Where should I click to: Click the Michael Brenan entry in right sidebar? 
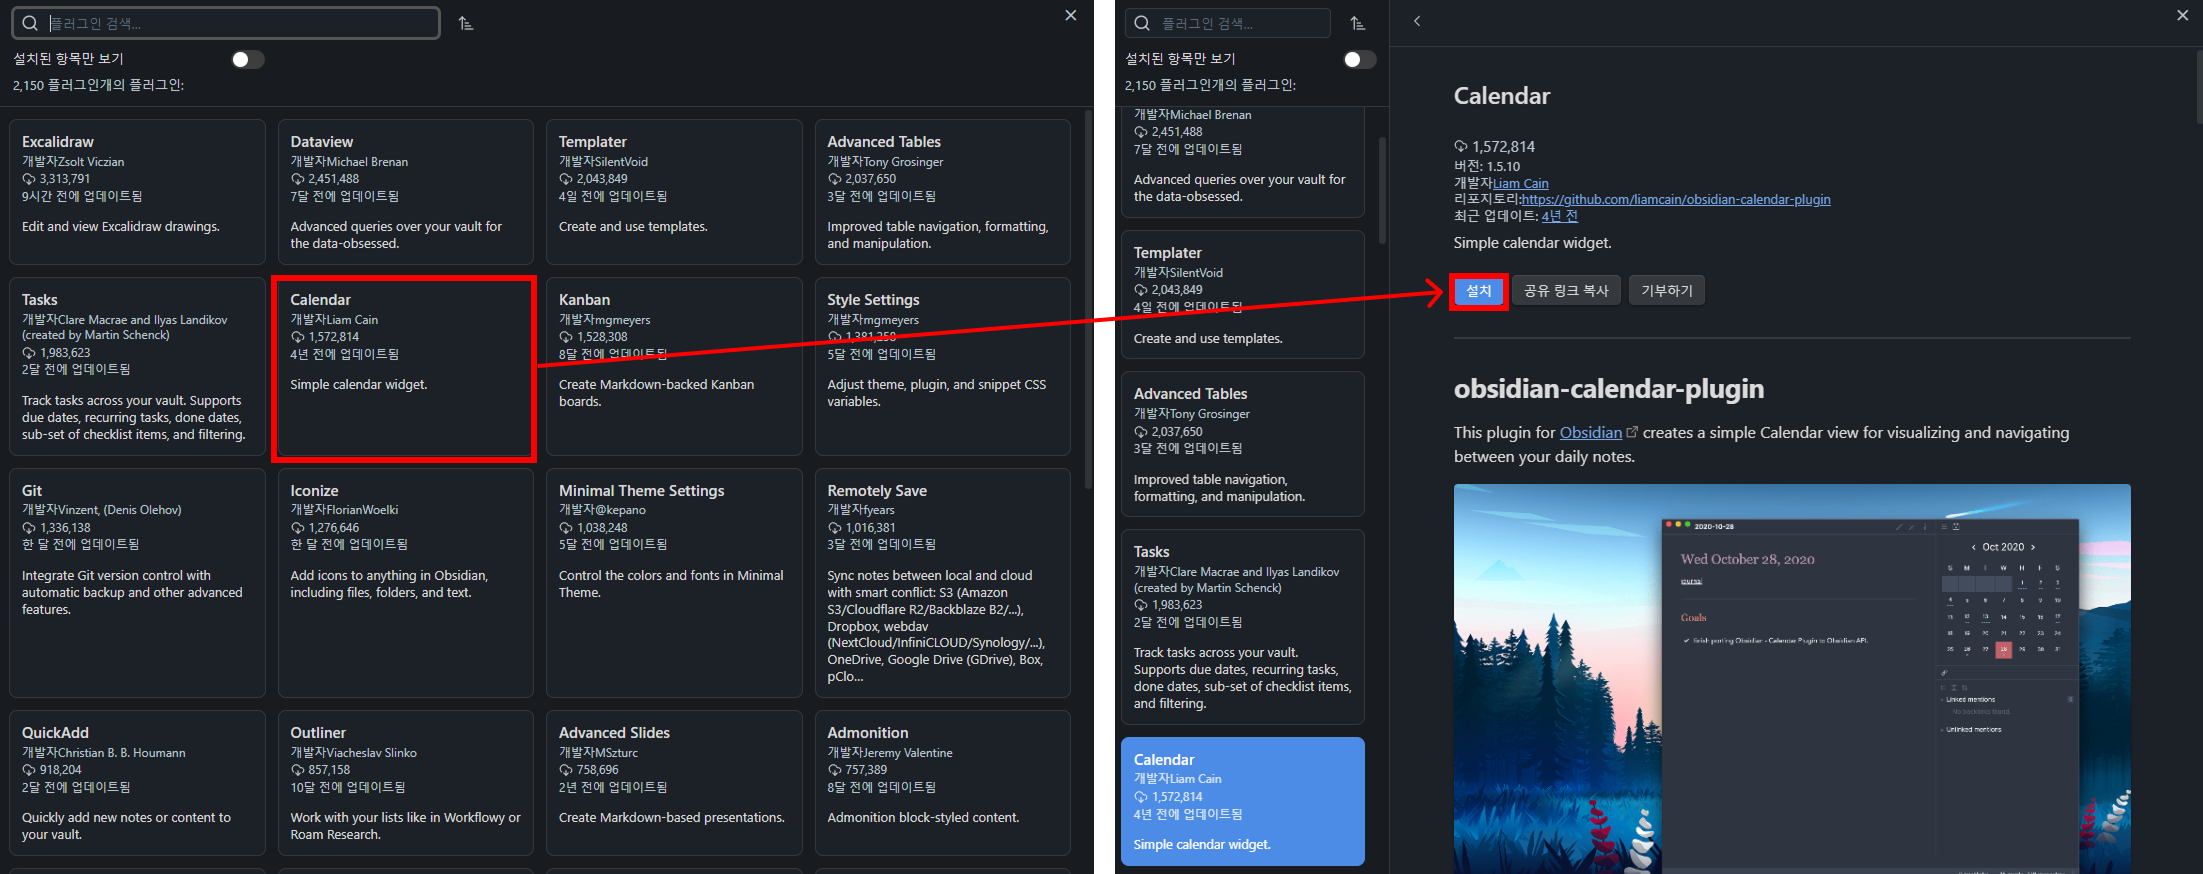click(1243, 162)
